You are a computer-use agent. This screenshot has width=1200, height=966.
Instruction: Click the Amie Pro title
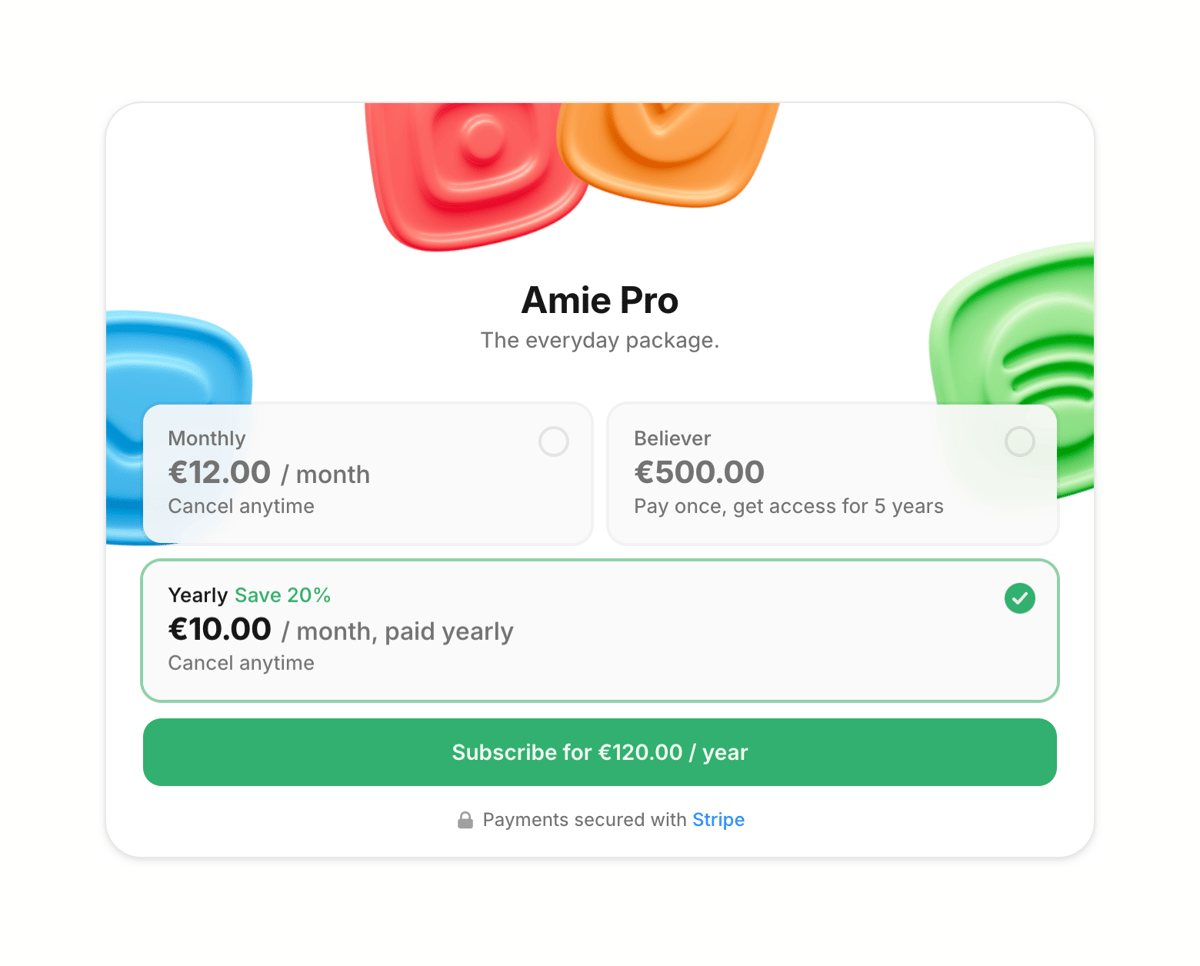tap(599, 300)
